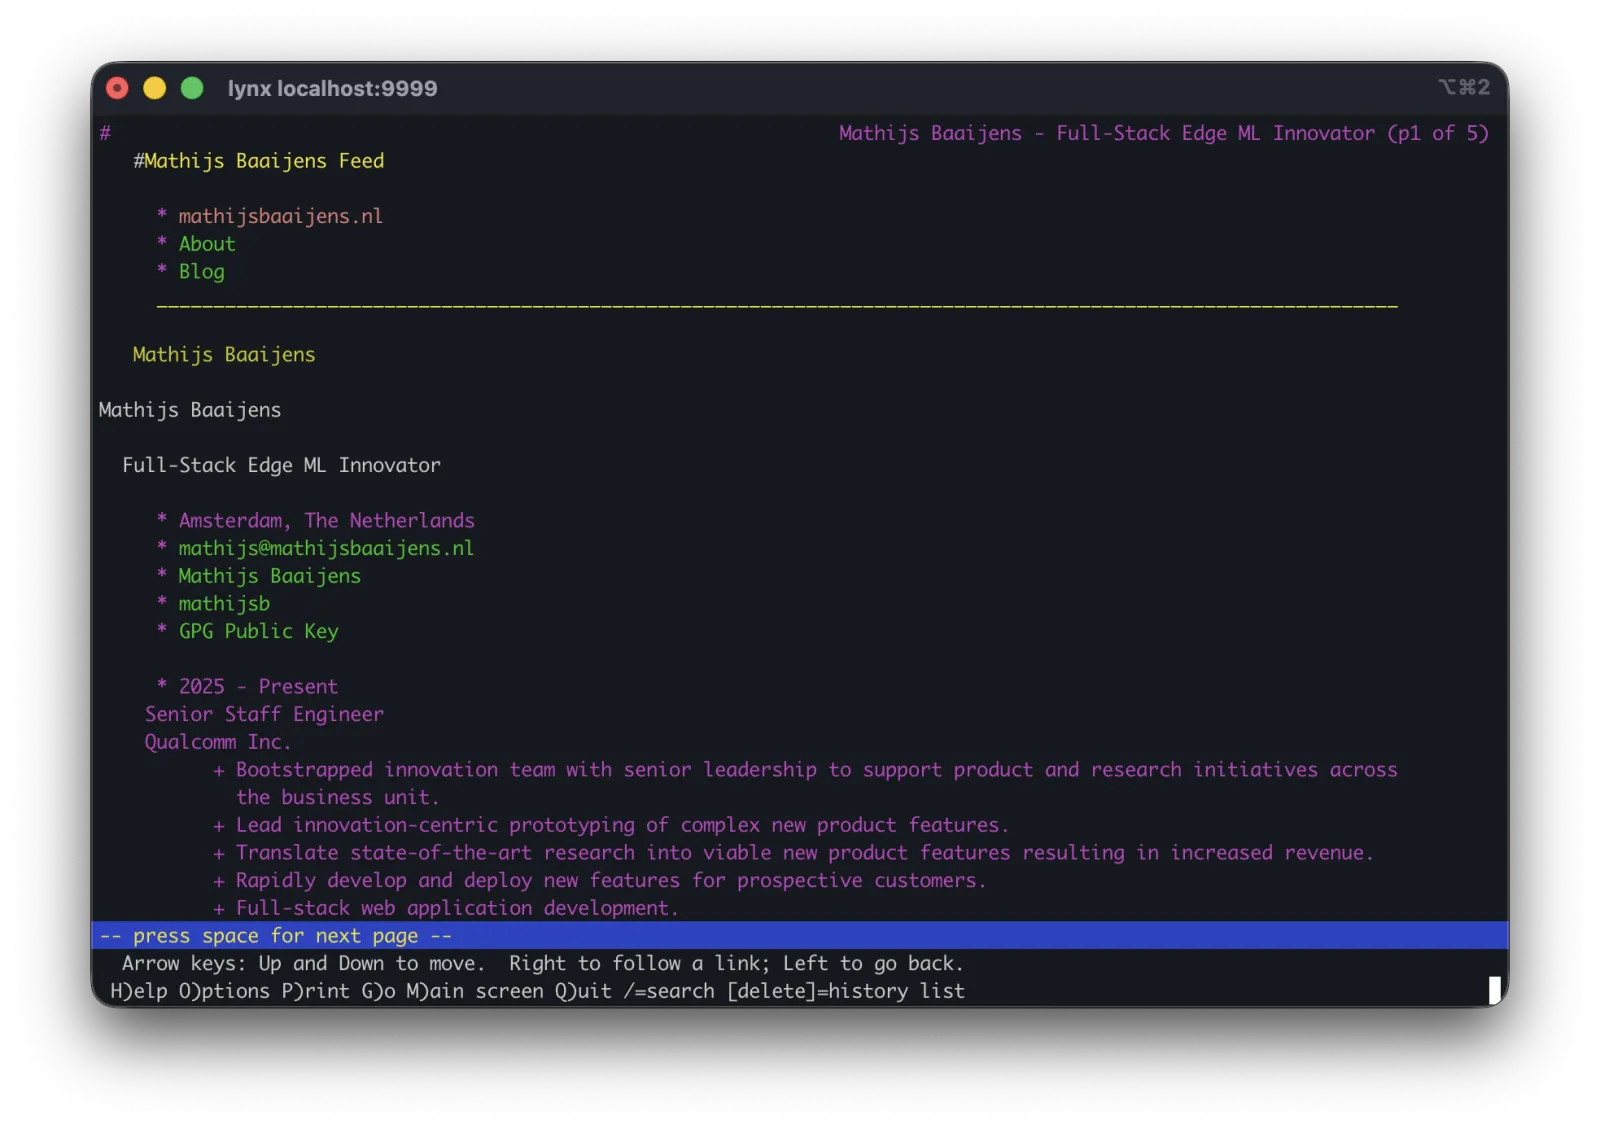
Task: Open the mathijs@mathijsbaaijens.nl email link
Action: click(x=325, y=548)
